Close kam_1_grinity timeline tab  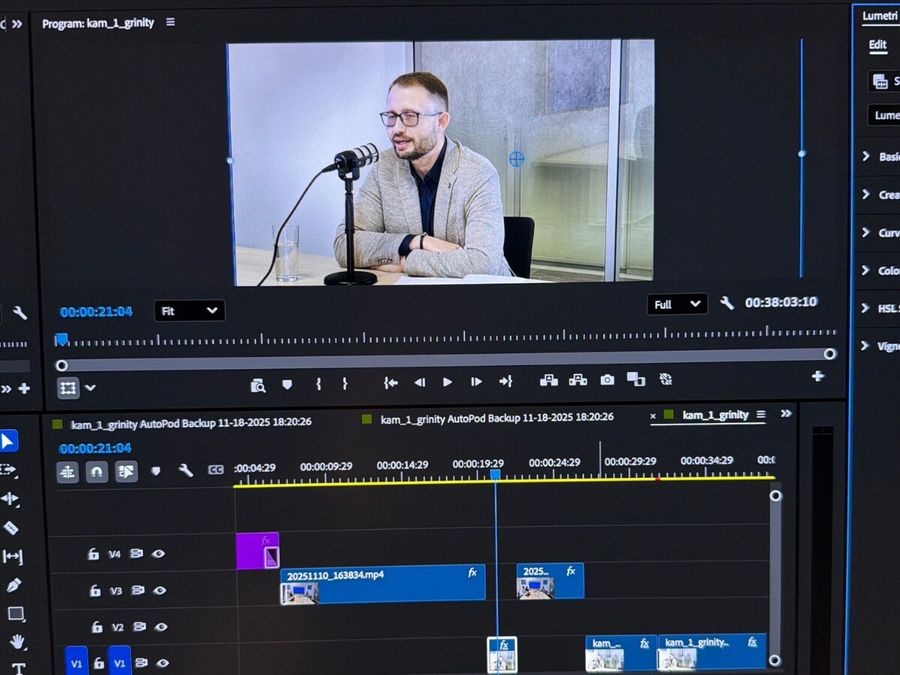[653, 416]
